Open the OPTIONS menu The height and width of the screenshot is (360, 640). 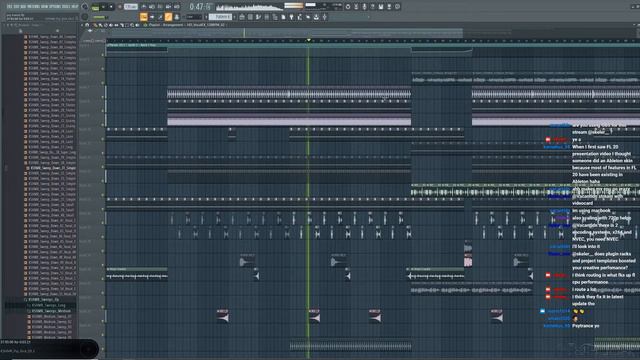[x=56, y=7]
